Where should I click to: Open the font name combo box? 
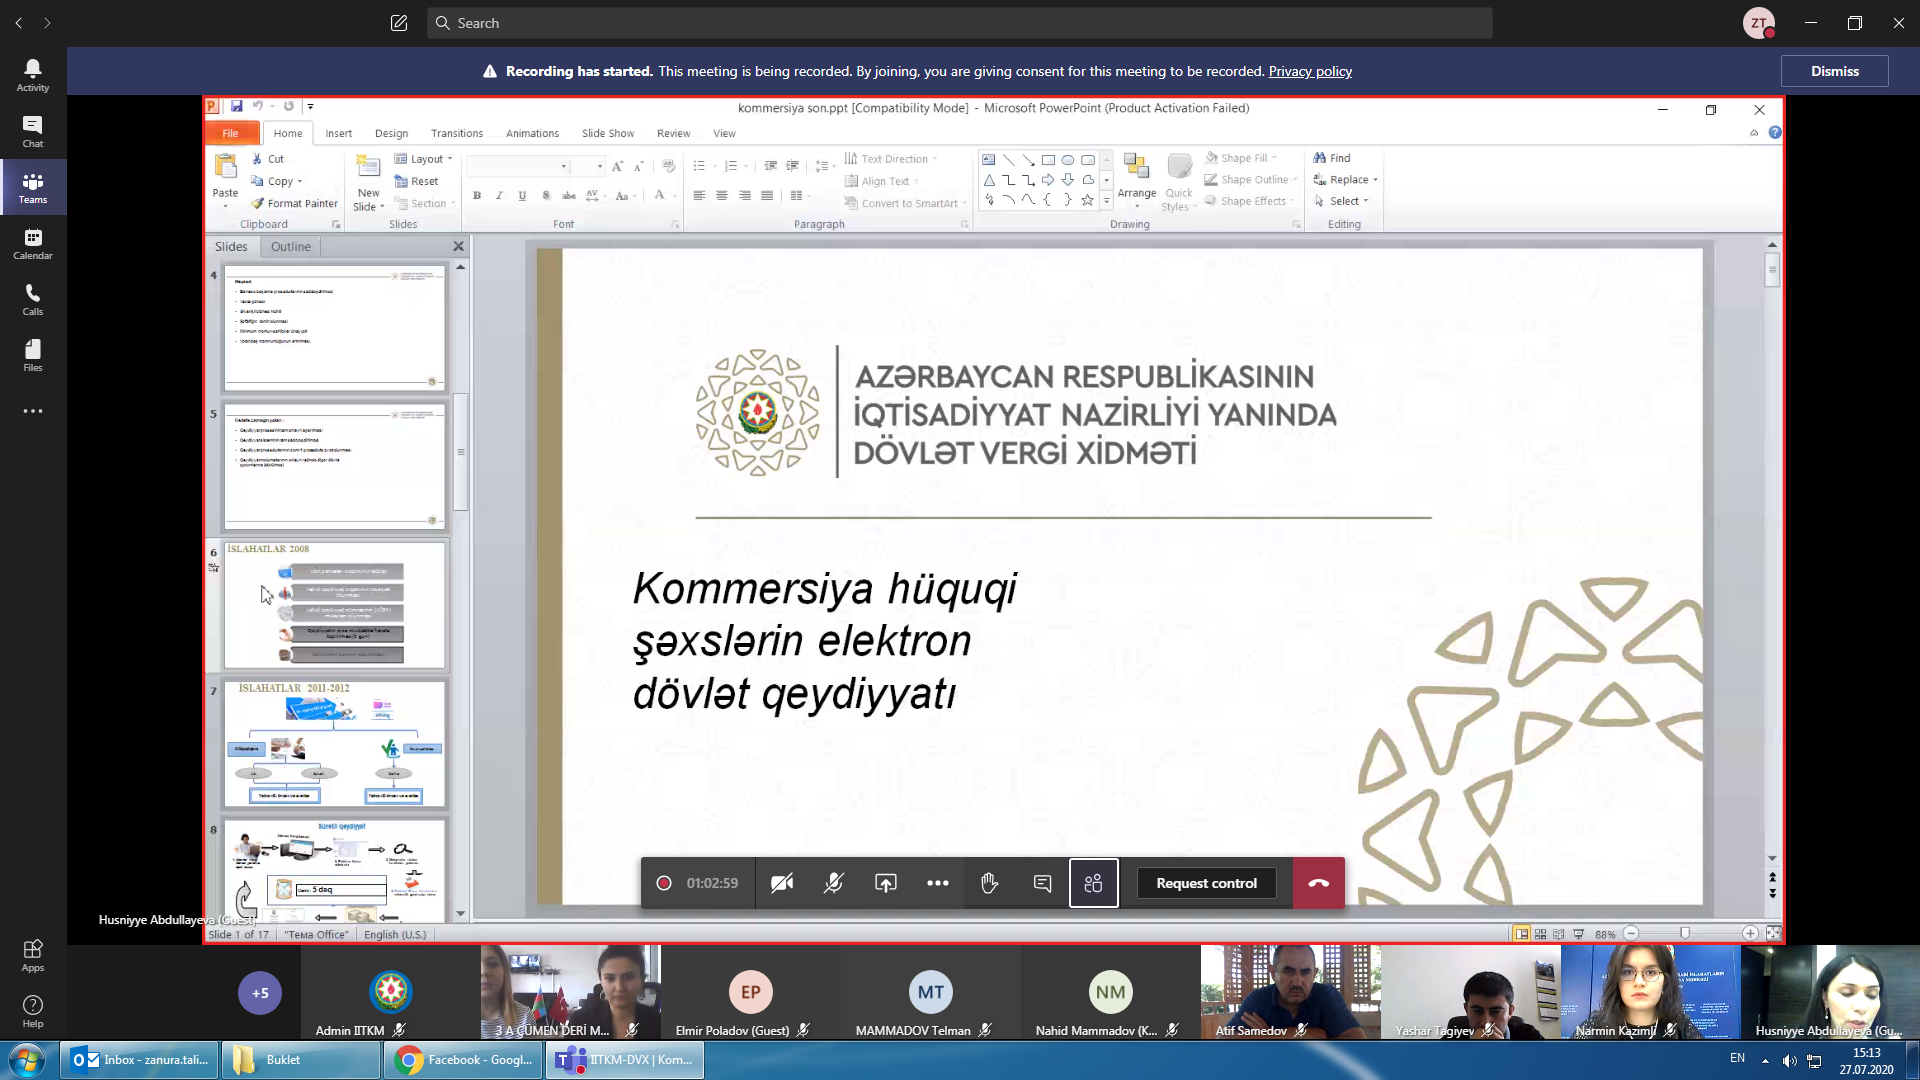(x=518, y=166)
